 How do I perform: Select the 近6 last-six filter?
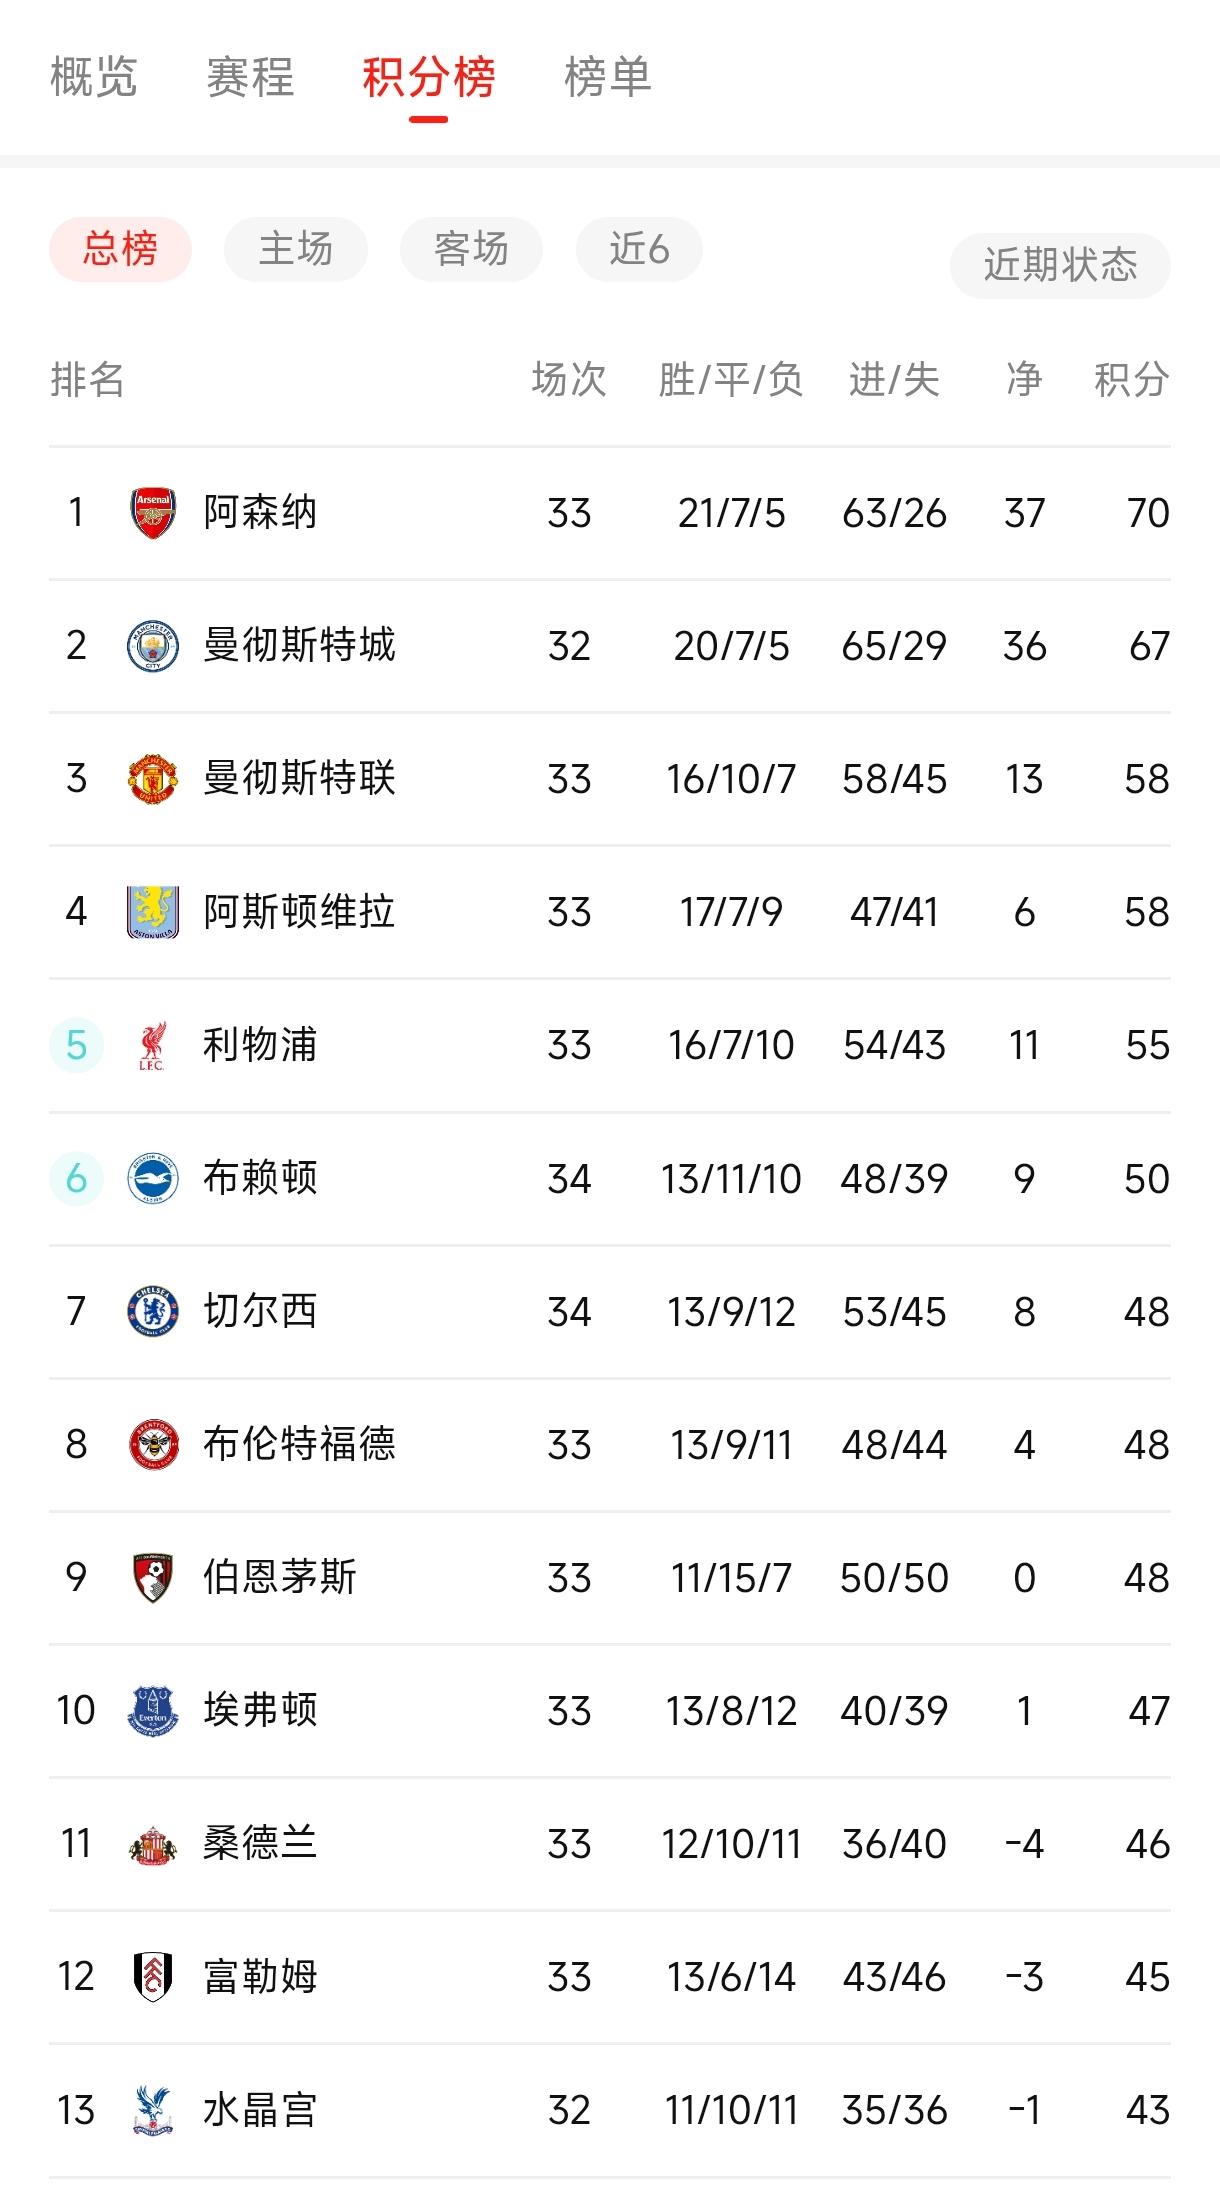coord(639,249)
